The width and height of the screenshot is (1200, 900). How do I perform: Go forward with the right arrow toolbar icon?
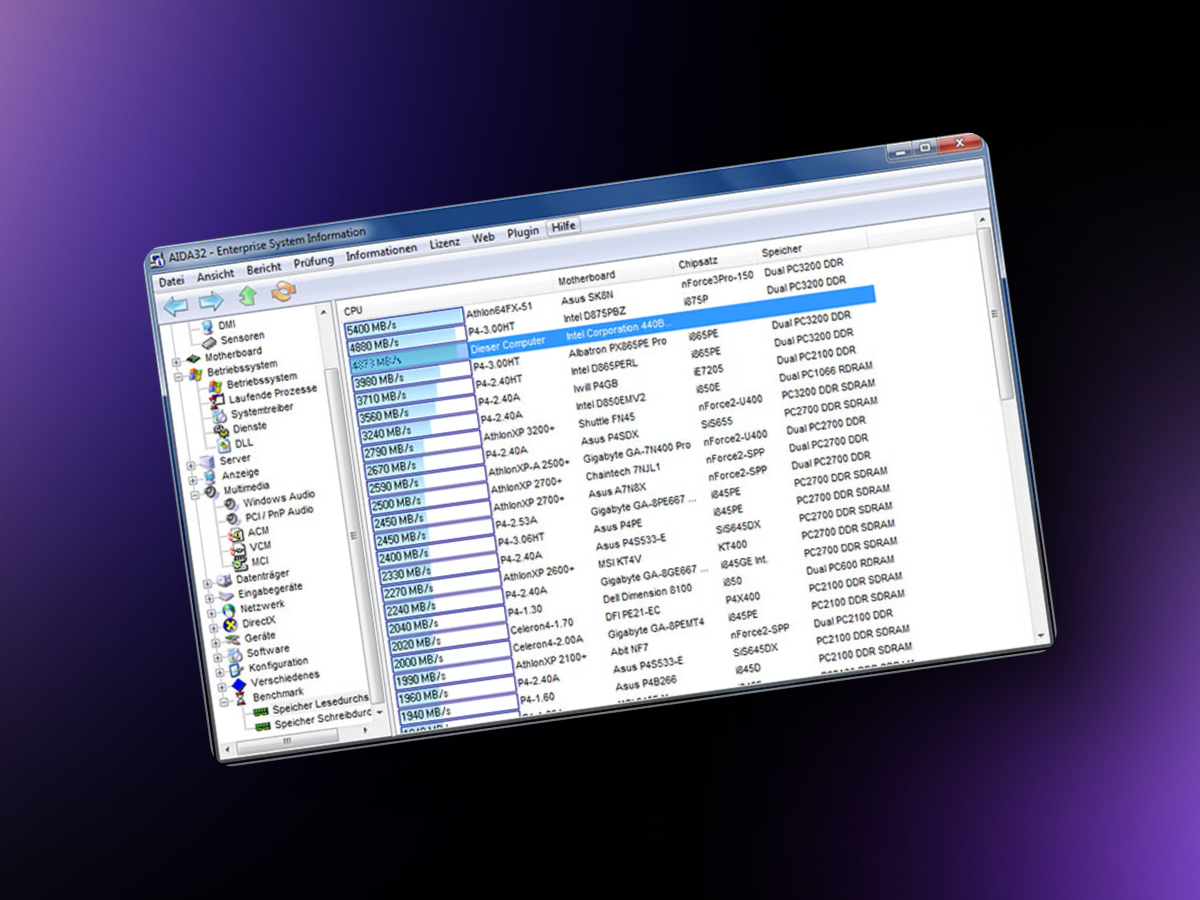point(211,301)
